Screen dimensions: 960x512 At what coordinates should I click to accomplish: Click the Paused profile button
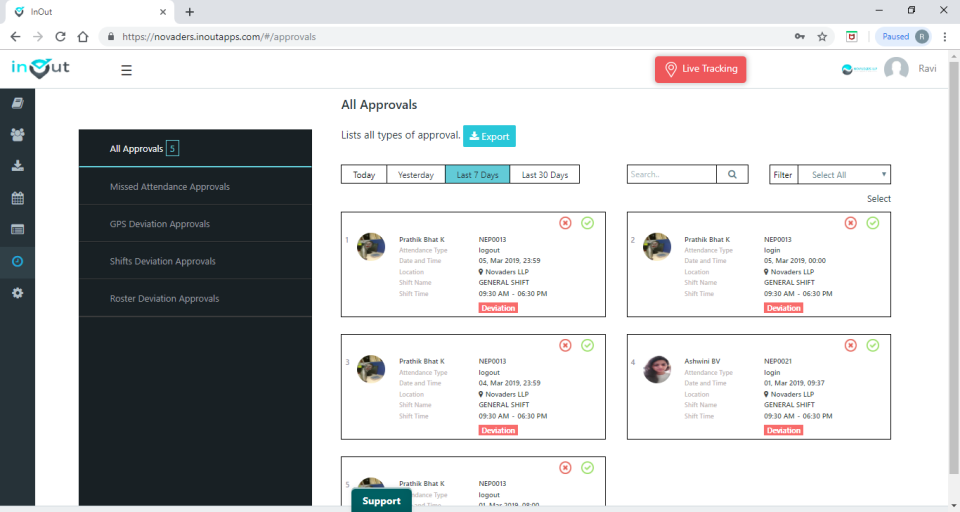904,37
